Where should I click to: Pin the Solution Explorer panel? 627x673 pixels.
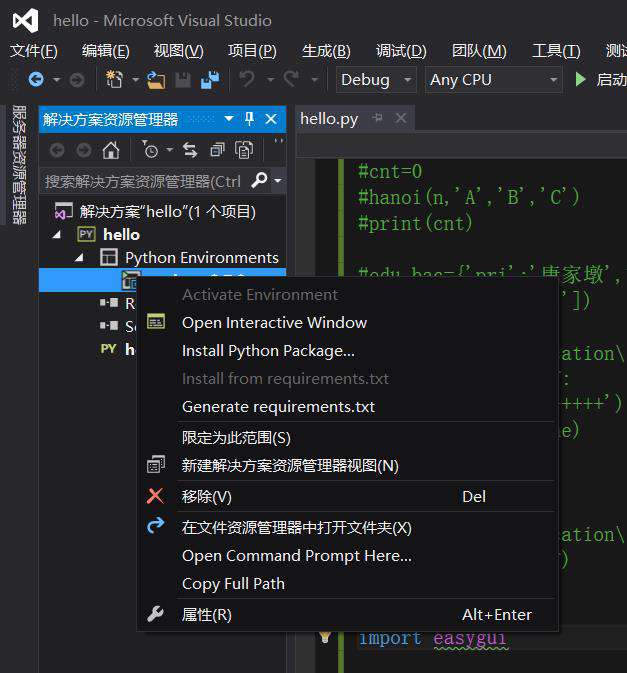(x=249, y=118)
